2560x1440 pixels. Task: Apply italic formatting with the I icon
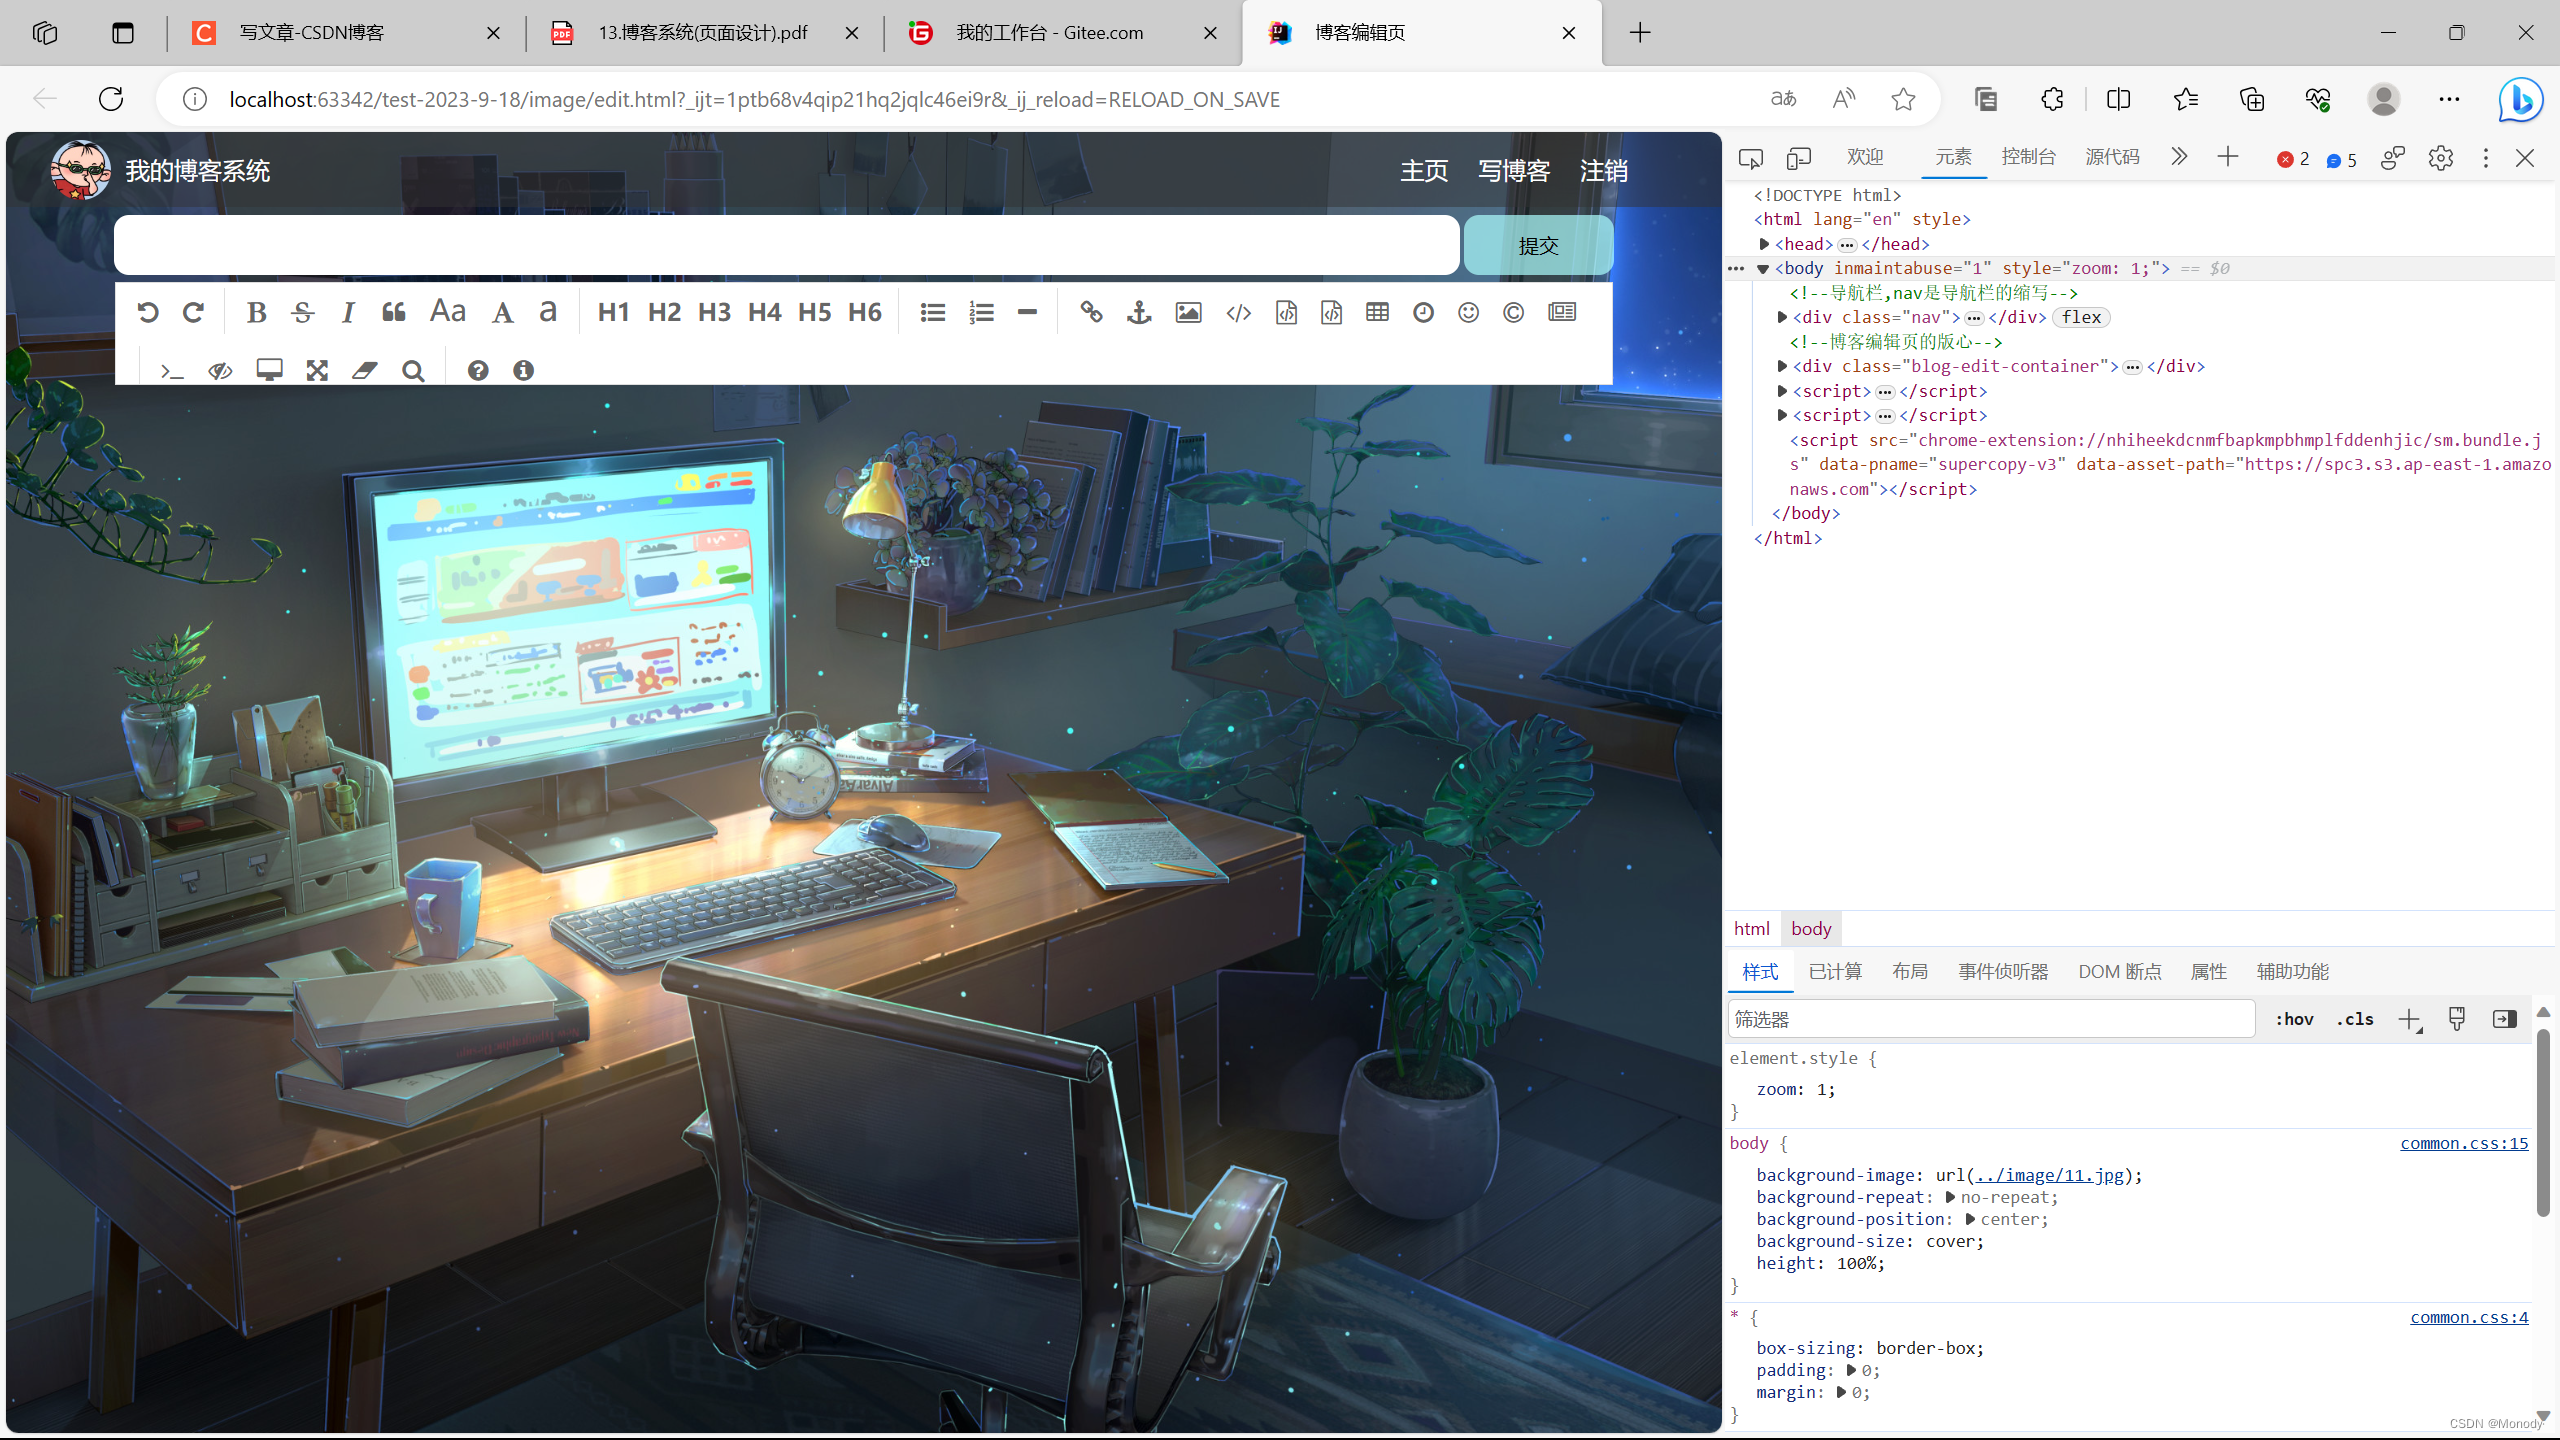(x=348, y=312)
